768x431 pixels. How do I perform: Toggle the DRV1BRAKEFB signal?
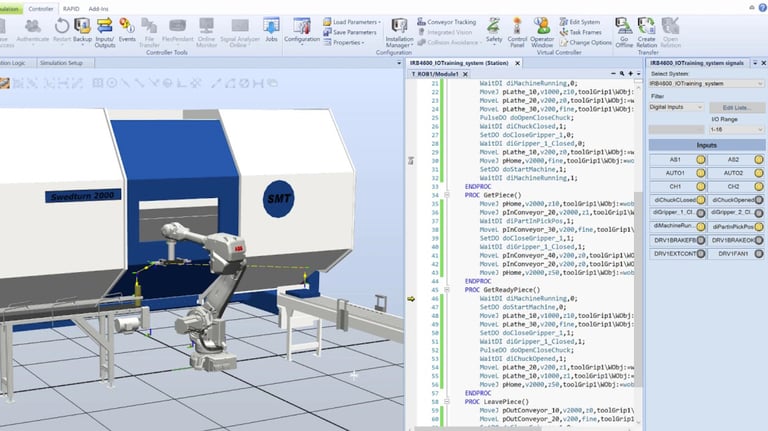coord(678,240)
